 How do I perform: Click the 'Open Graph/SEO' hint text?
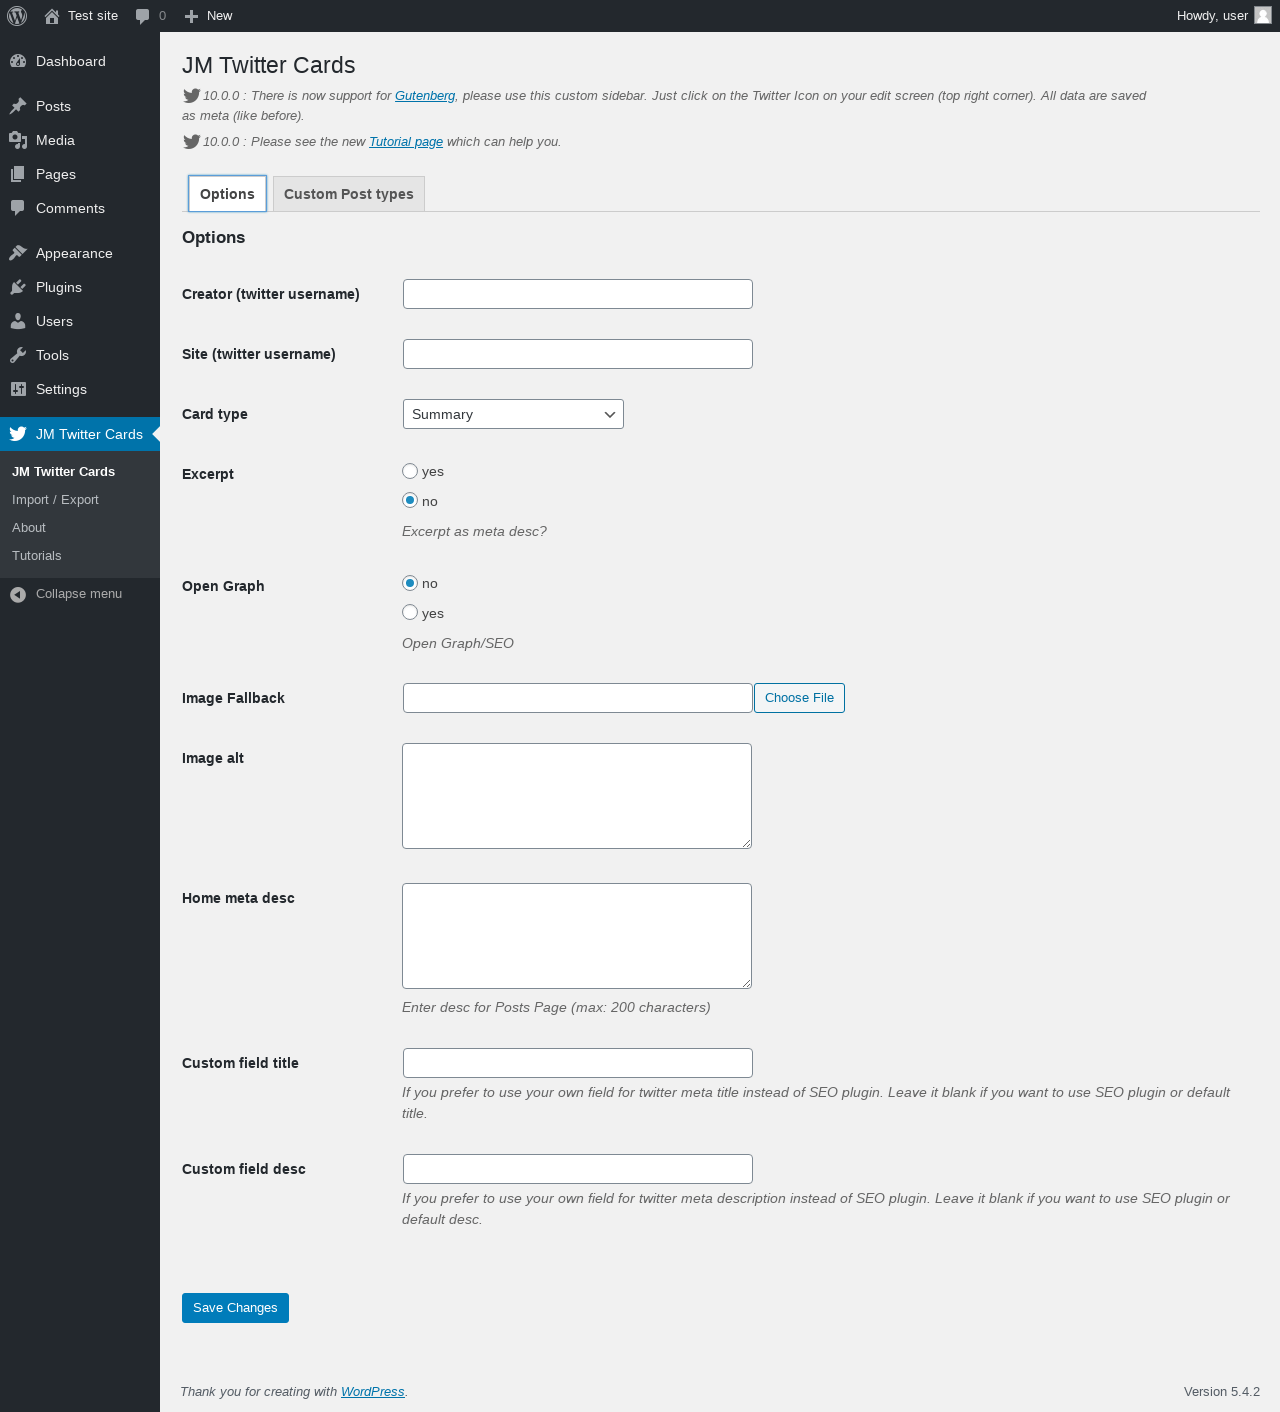(458, 644)
